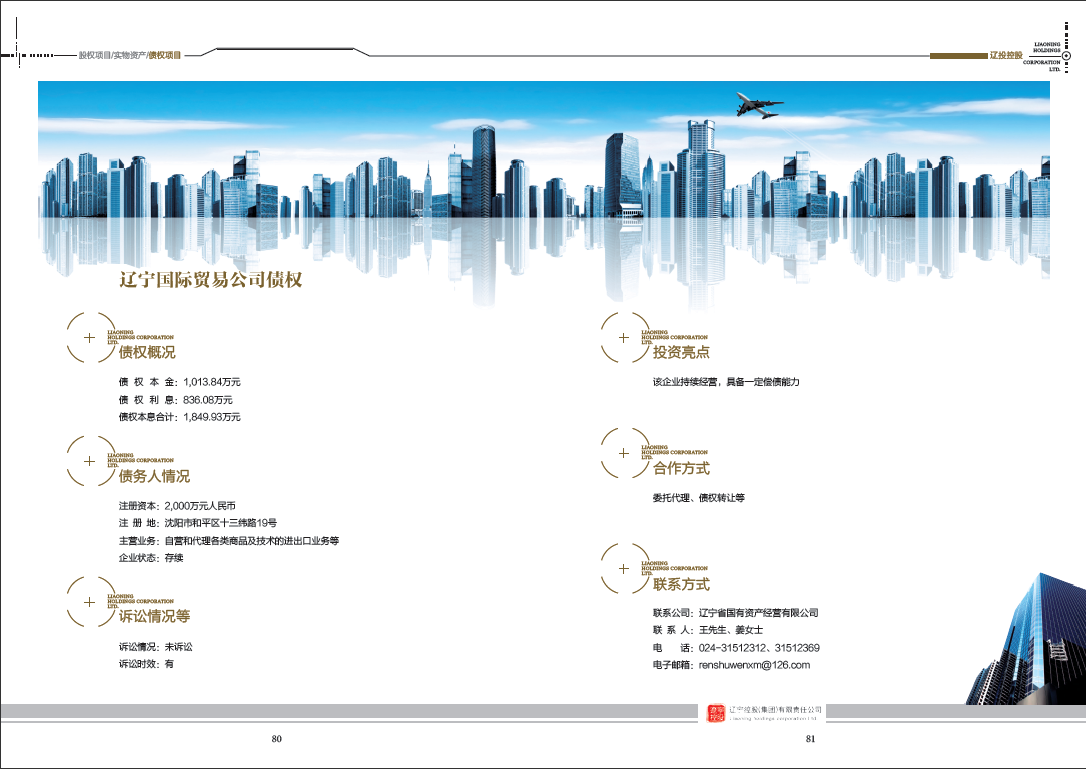The image size is (1086, 769).
Task: Click the 辽投控股 label in header
Action: [1006, 55]
